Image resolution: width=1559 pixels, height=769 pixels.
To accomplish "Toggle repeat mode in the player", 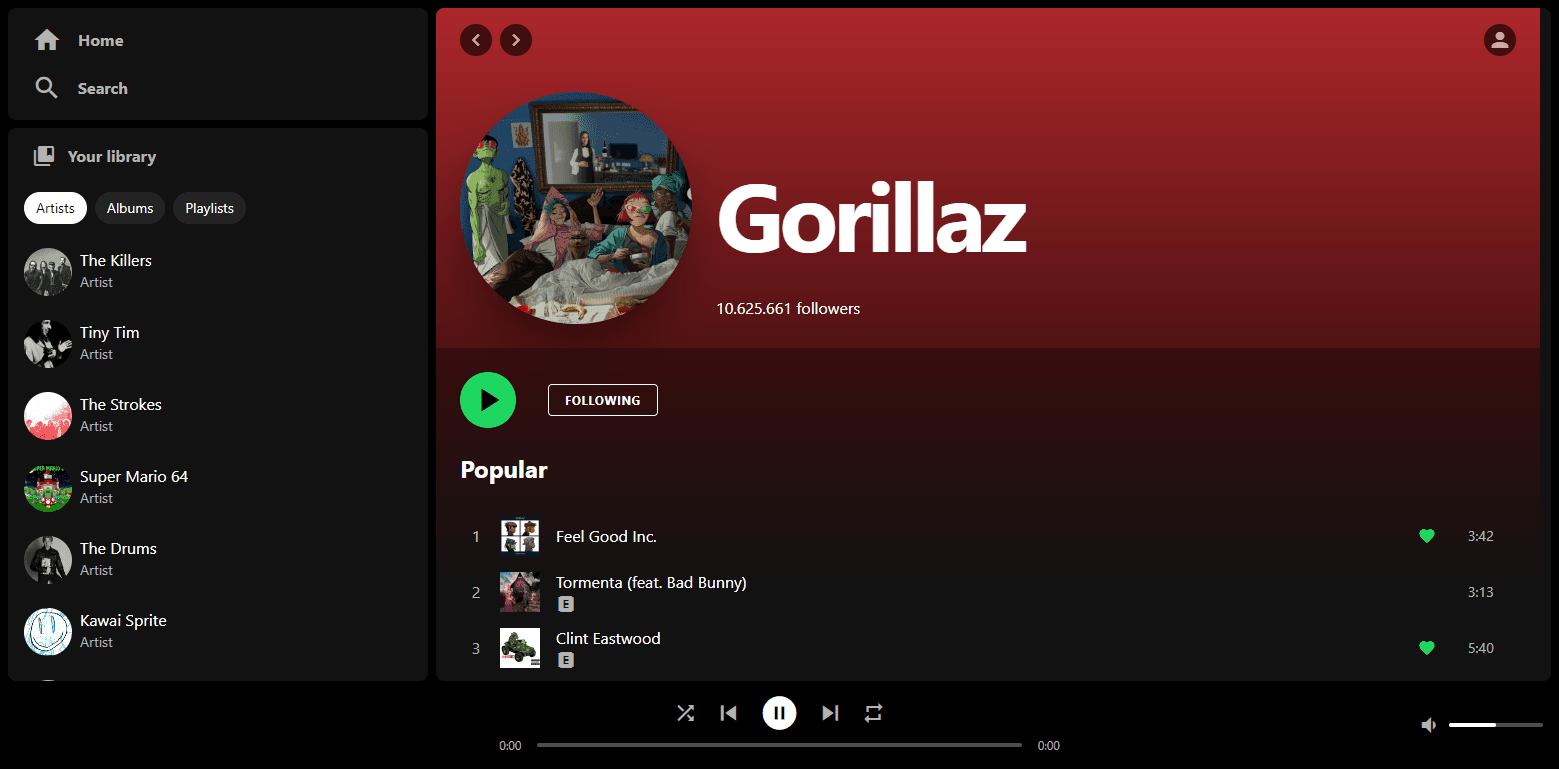I will [874, 713].
